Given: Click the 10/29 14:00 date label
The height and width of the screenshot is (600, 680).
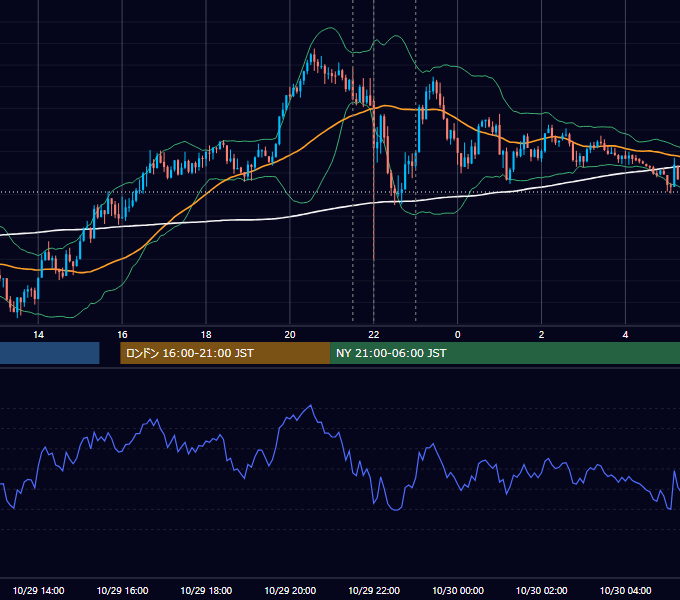Looking at the screenshot, I should [39, 590].
